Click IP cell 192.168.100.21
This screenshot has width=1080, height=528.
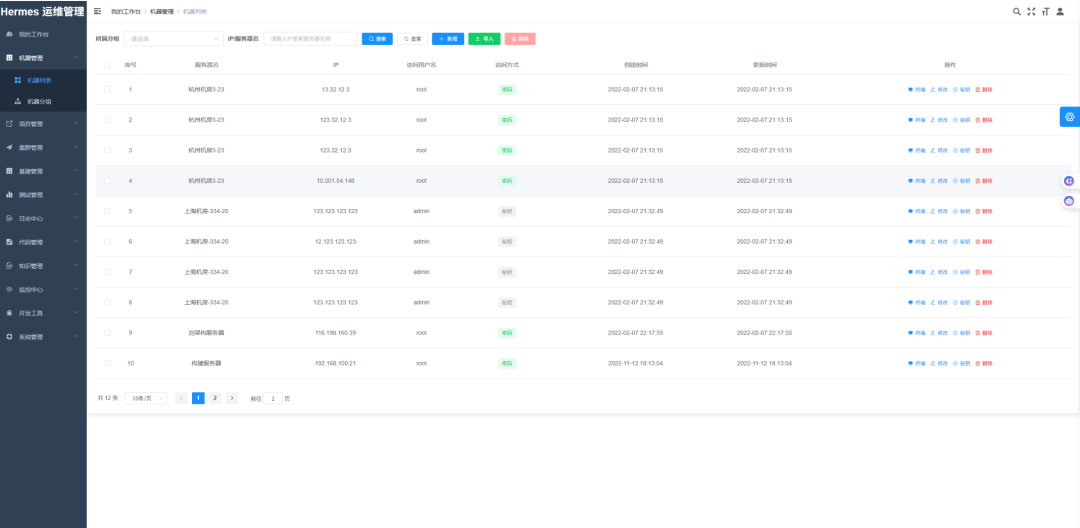point(335,363)
